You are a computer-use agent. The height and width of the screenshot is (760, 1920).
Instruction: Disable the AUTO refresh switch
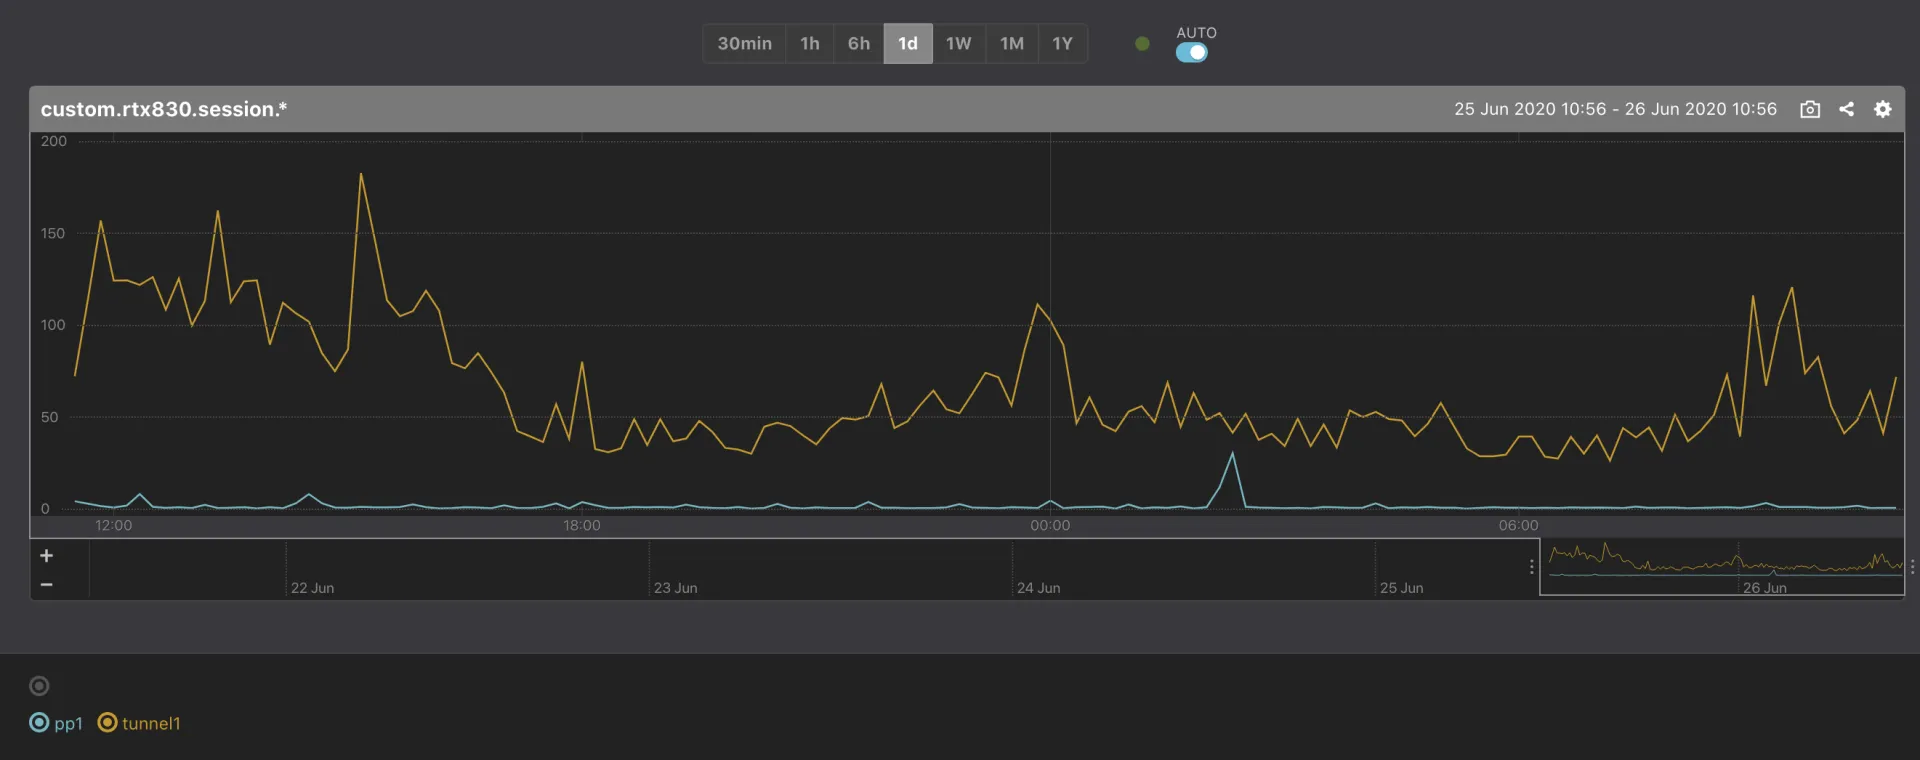coord(1191,53)
